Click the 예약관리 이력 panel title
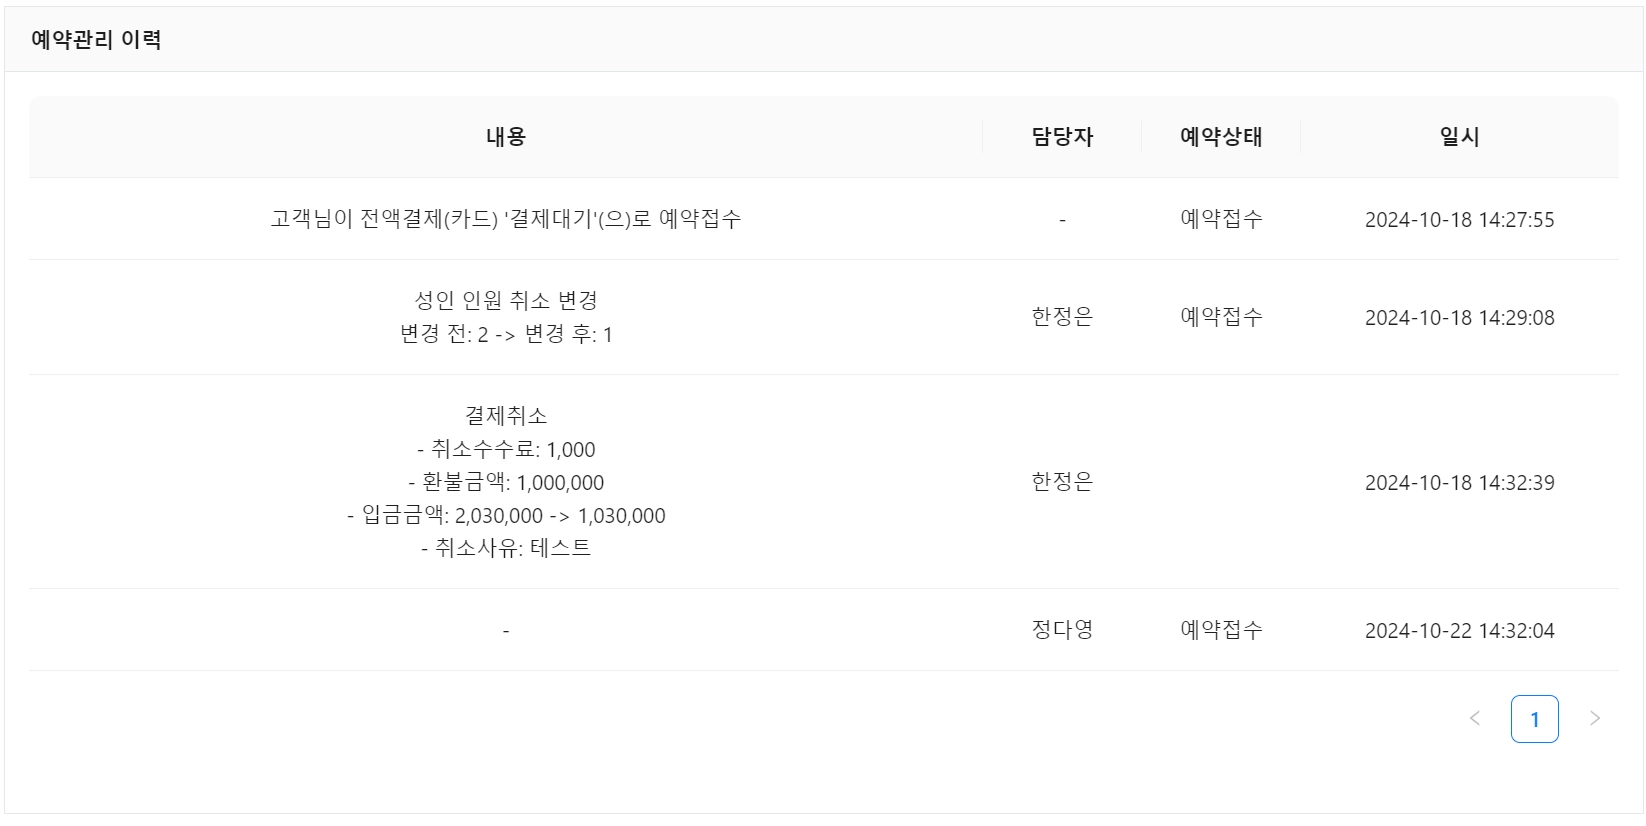Image resolution: width=1646 pixels, height=826 pixels. click(96, 40)
